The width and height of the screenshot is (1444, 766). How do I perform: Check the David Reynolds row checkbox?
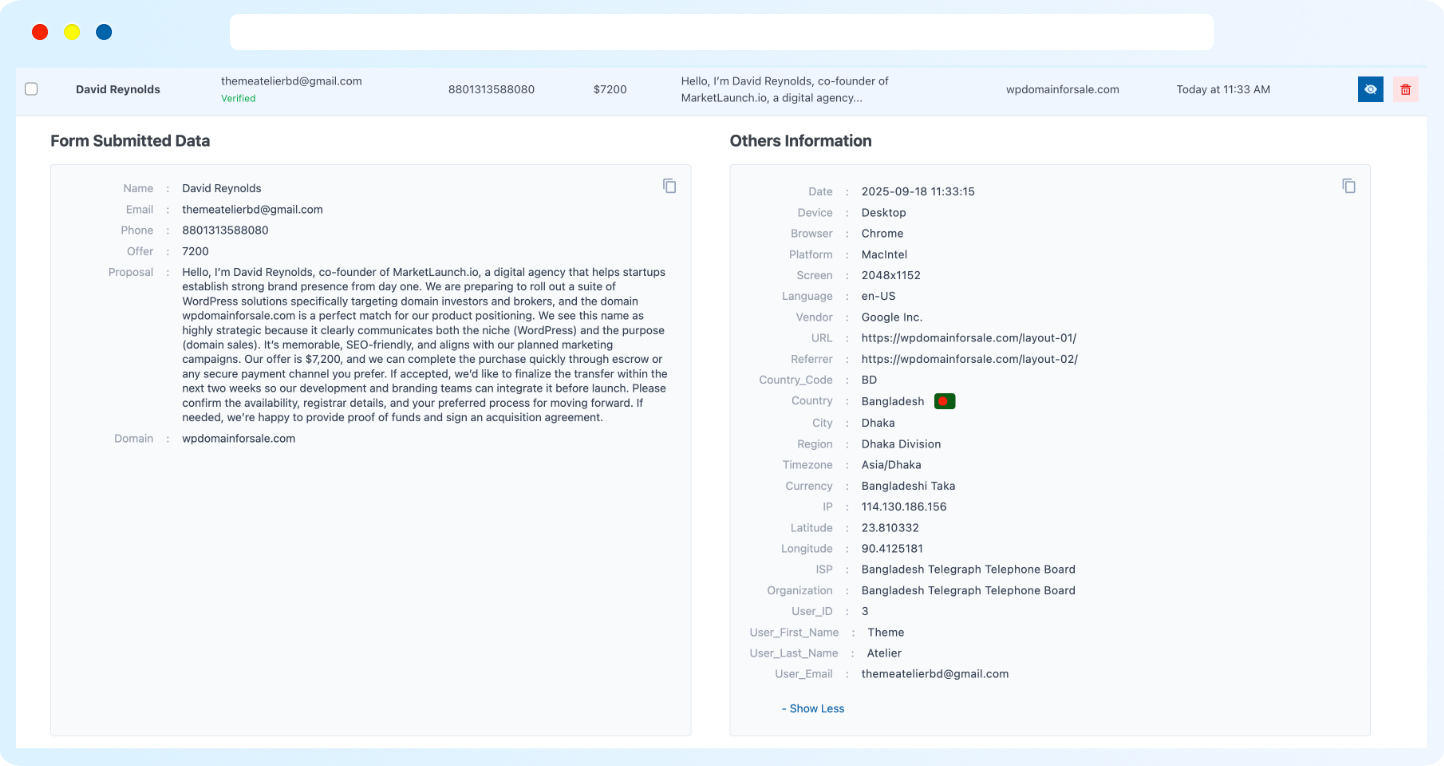tap(31, 89)
